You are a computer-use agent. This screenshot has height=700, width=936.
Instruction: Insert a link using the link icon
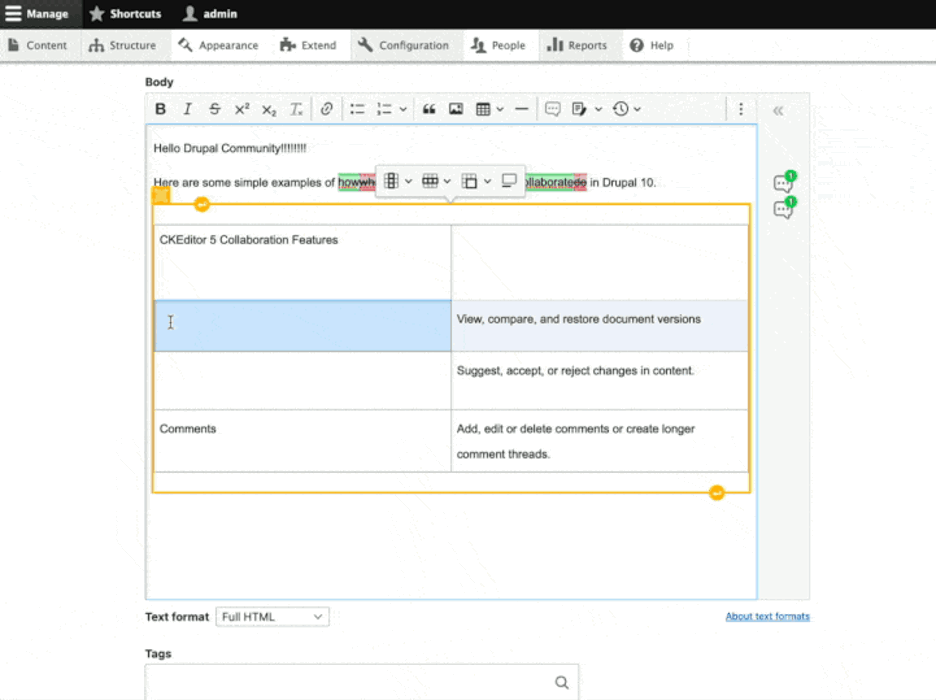(x=327, y=109)
